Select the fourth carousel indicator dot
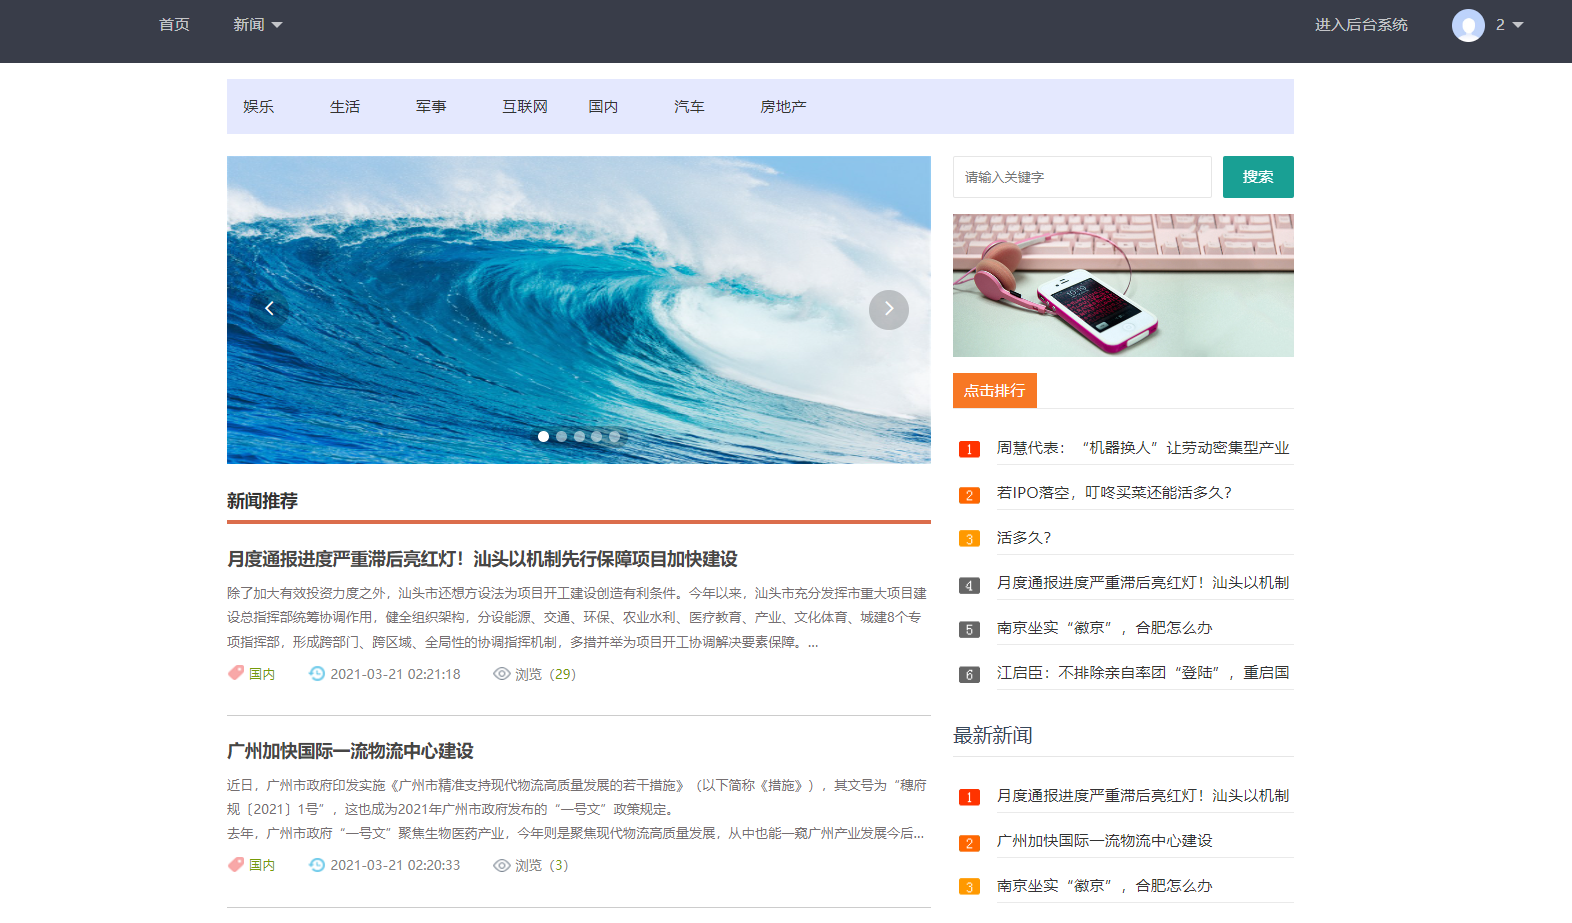The image size is (1572, 923). pos(597,436)
